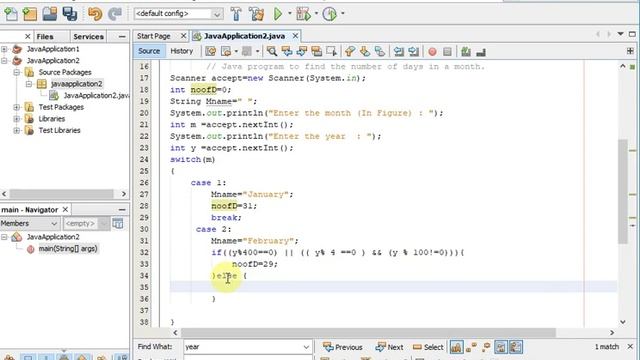Clean and Build project icon
Viewport: 640px width, 360px height.
tap(257, 14)
